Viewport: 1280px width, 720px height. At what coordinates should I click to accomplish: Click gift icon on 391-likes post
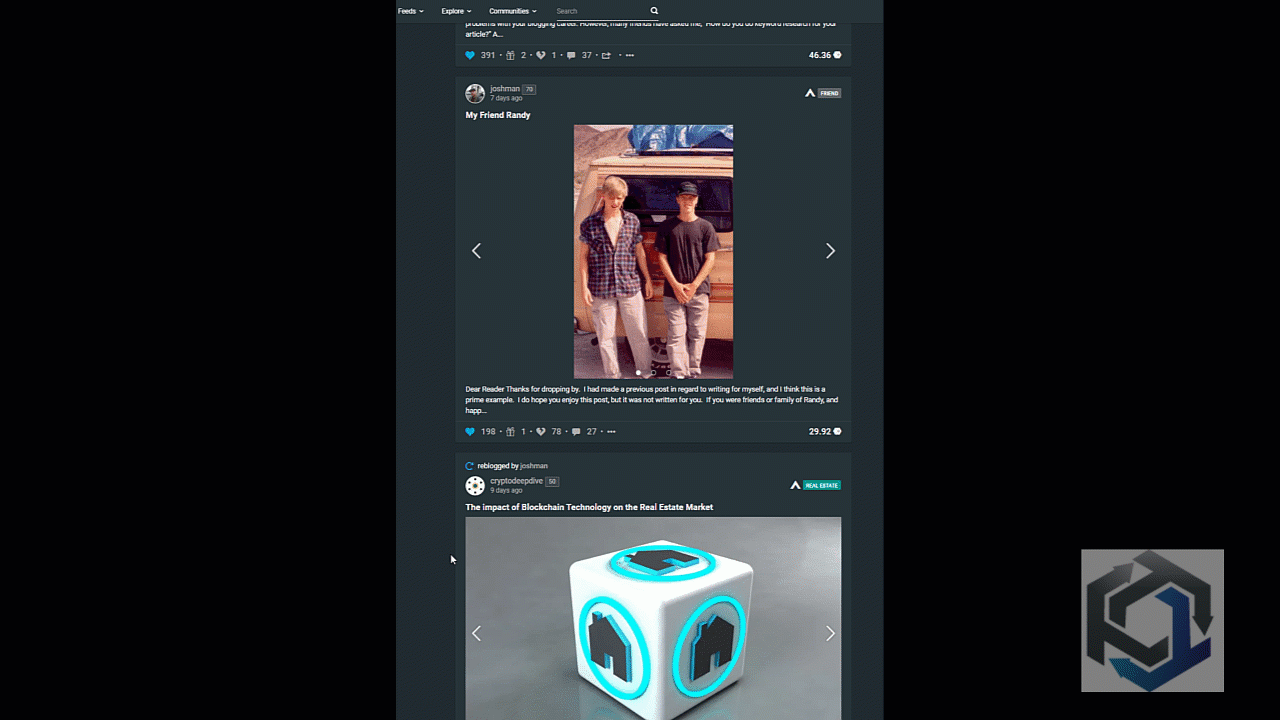tap(510, 55)
